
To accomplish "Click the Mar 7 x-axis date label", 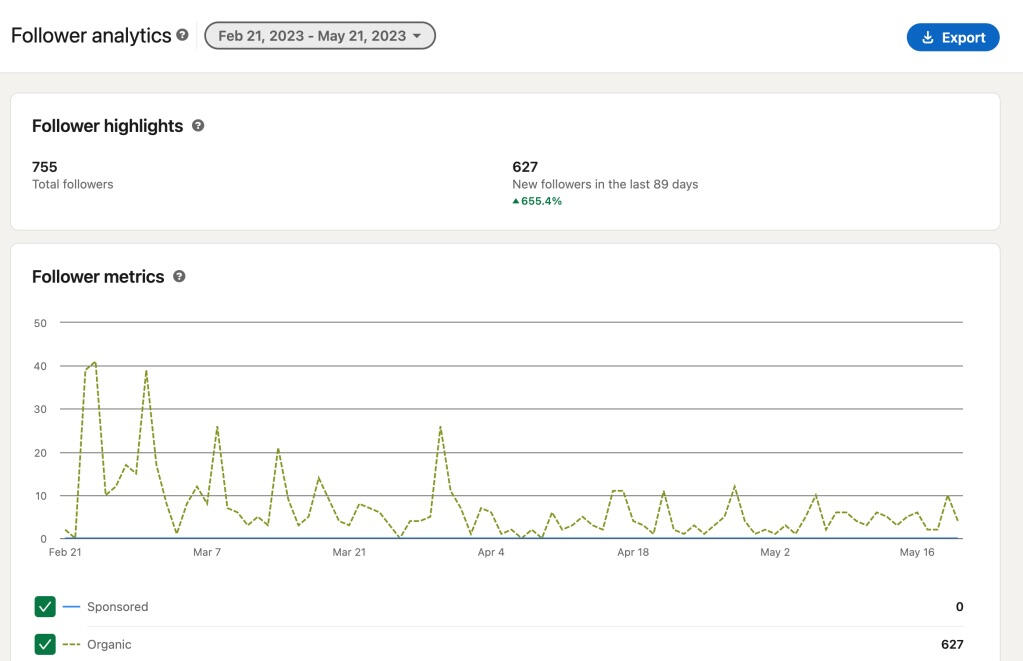I will [207, 552].
